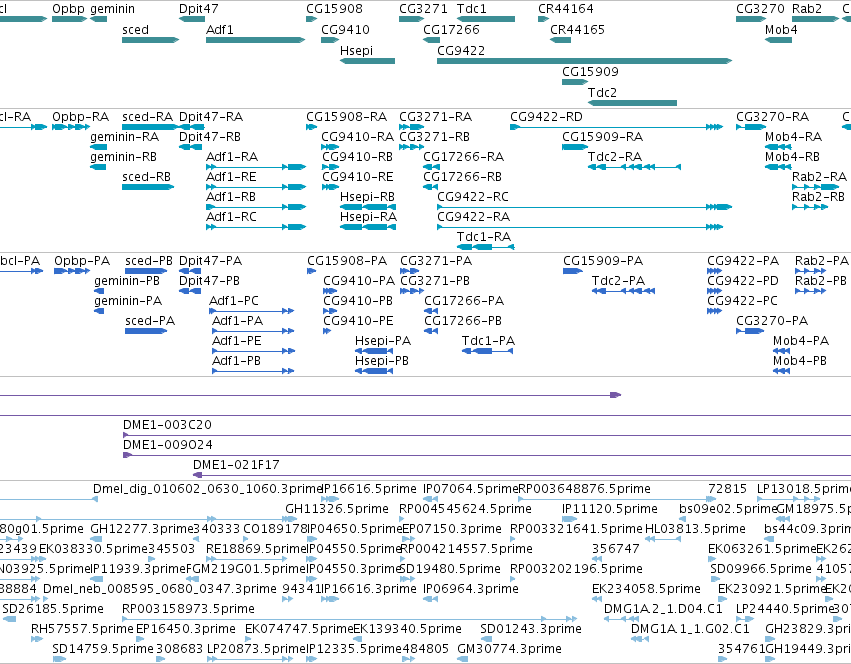Image resolution: width=851 pixels, height=664 pixels.
Task: Click the CR44164 gene label
Action: (566, 9)
